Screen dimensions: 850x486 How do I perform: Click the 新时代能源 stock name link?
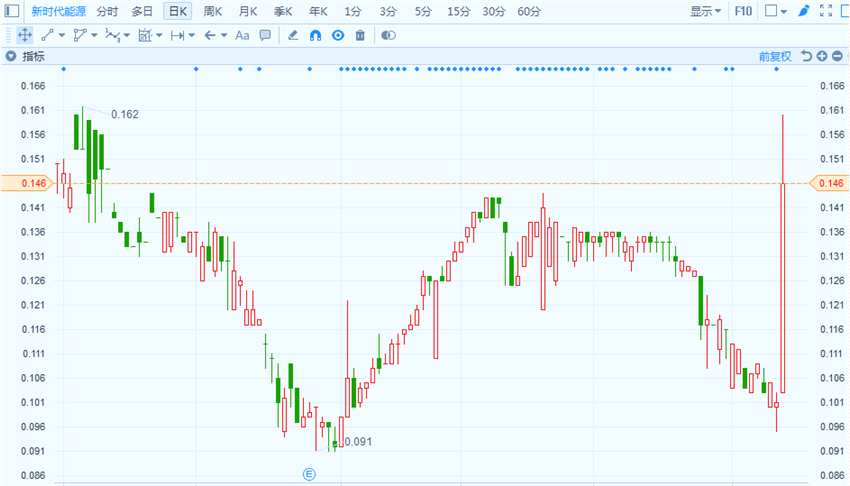tap(58, 11)
